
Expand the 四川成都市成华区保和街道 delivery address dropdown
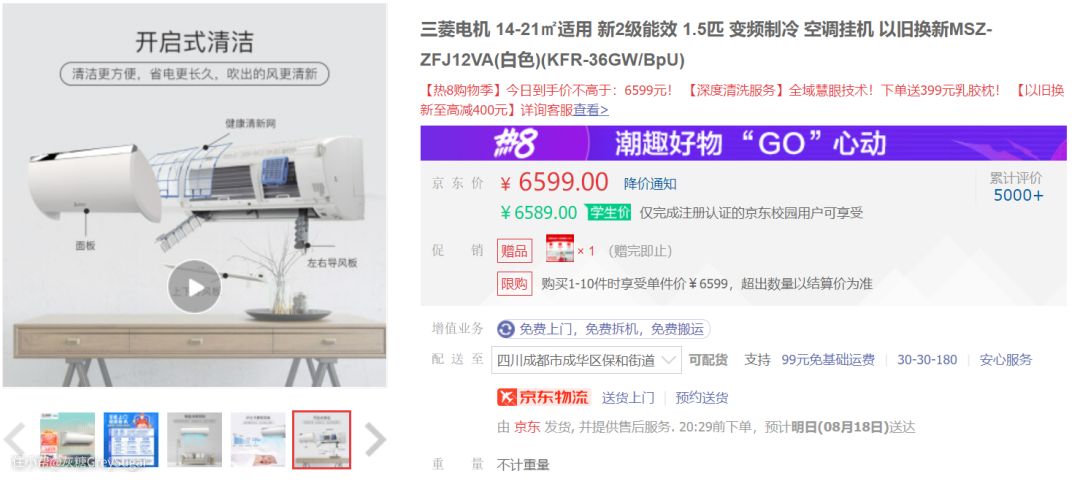(x=586, y=360)
